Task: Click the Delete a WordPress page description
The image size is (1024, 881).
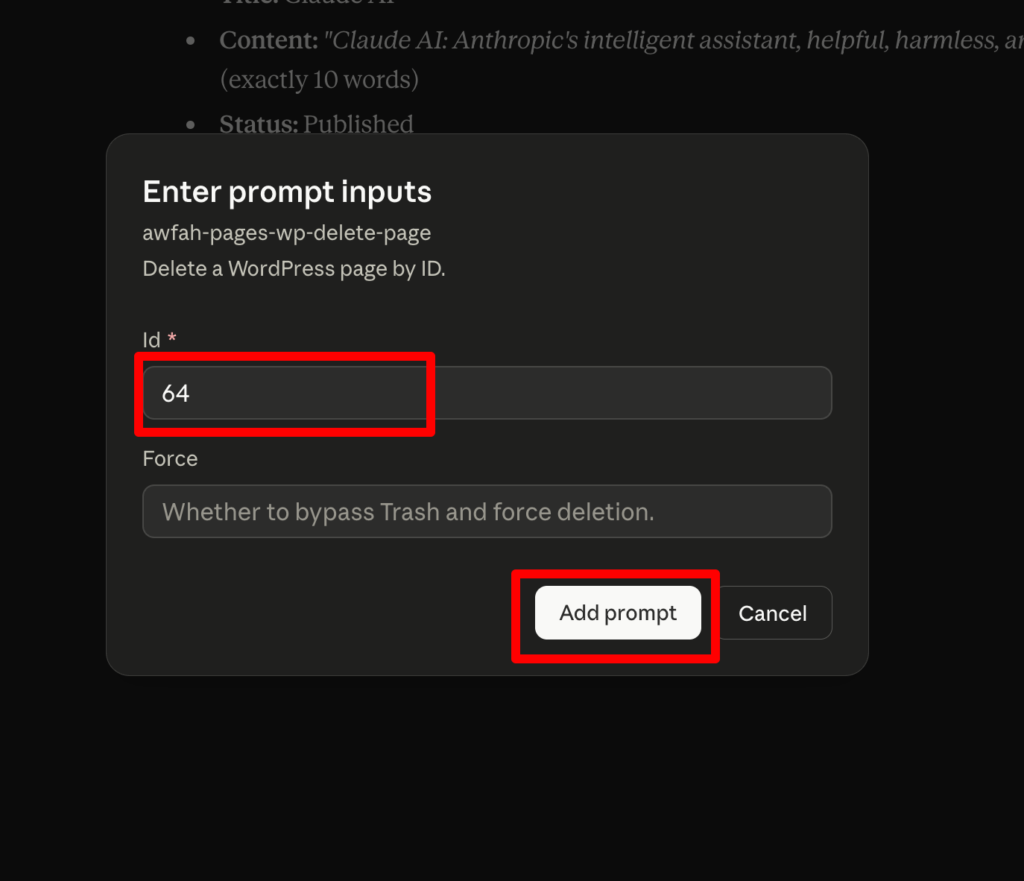Action: pyautogui.click(x=294, y=268)
